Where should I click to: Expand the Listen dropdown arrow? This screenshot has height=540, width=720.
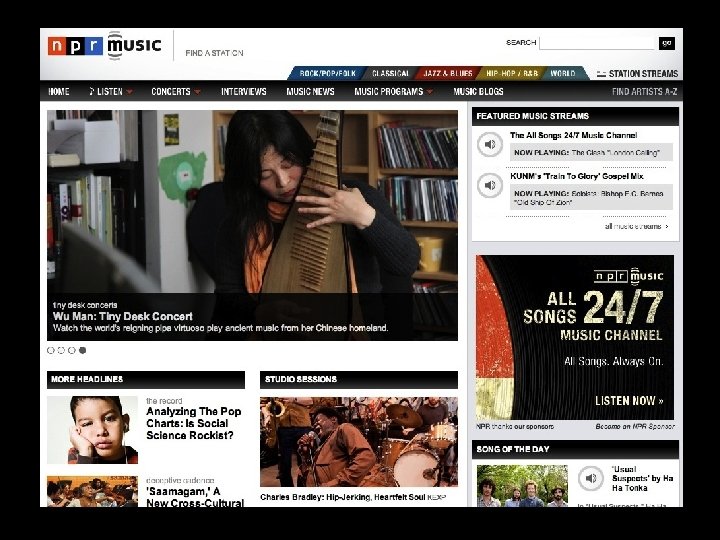click(129, 92)
